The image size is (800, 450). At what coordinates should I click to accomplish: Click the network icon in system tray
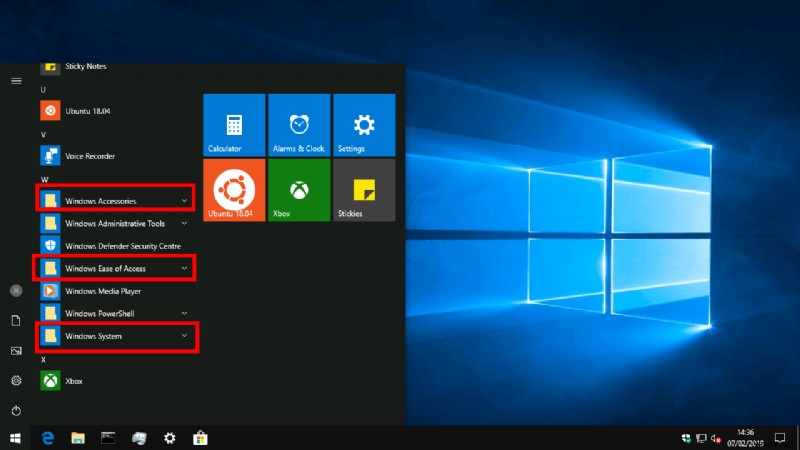[x=702, y=438]
